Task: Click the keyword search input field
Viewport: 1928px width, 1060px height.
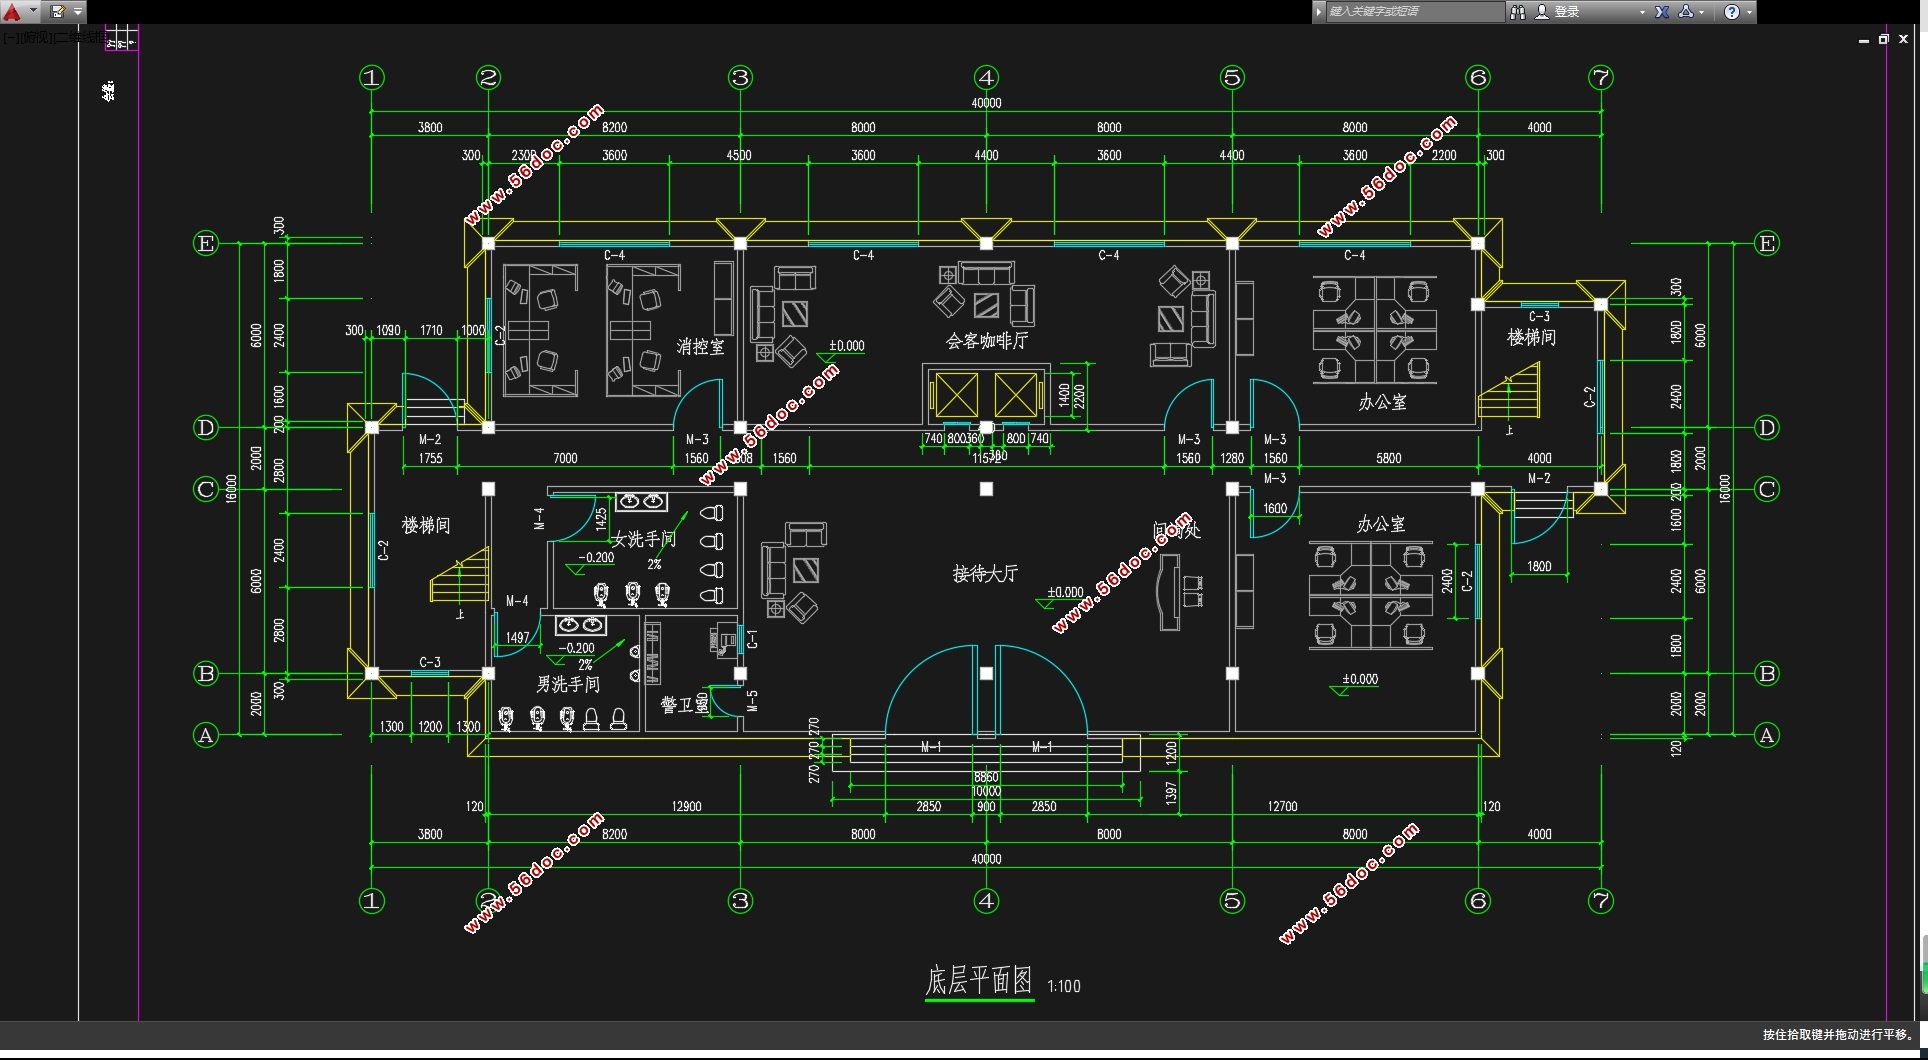Action: point(1412,12)
